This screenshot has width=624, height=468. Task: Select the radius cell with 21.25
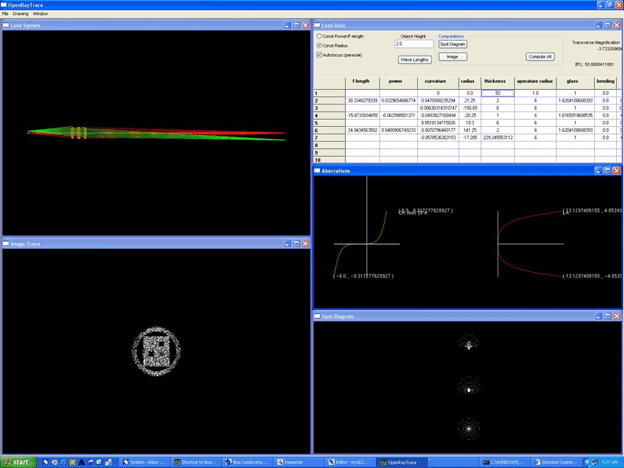470,101
